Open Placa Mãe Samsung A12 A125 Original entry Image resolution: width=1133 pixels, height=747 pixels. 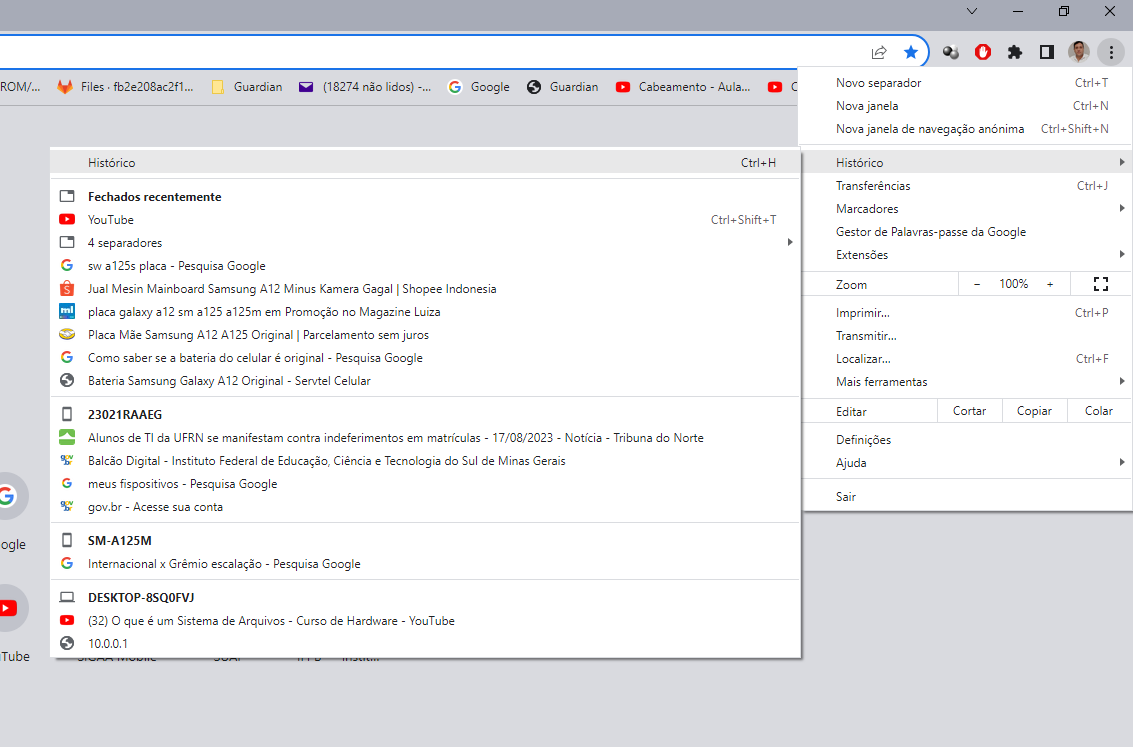[x=426, y=335]
